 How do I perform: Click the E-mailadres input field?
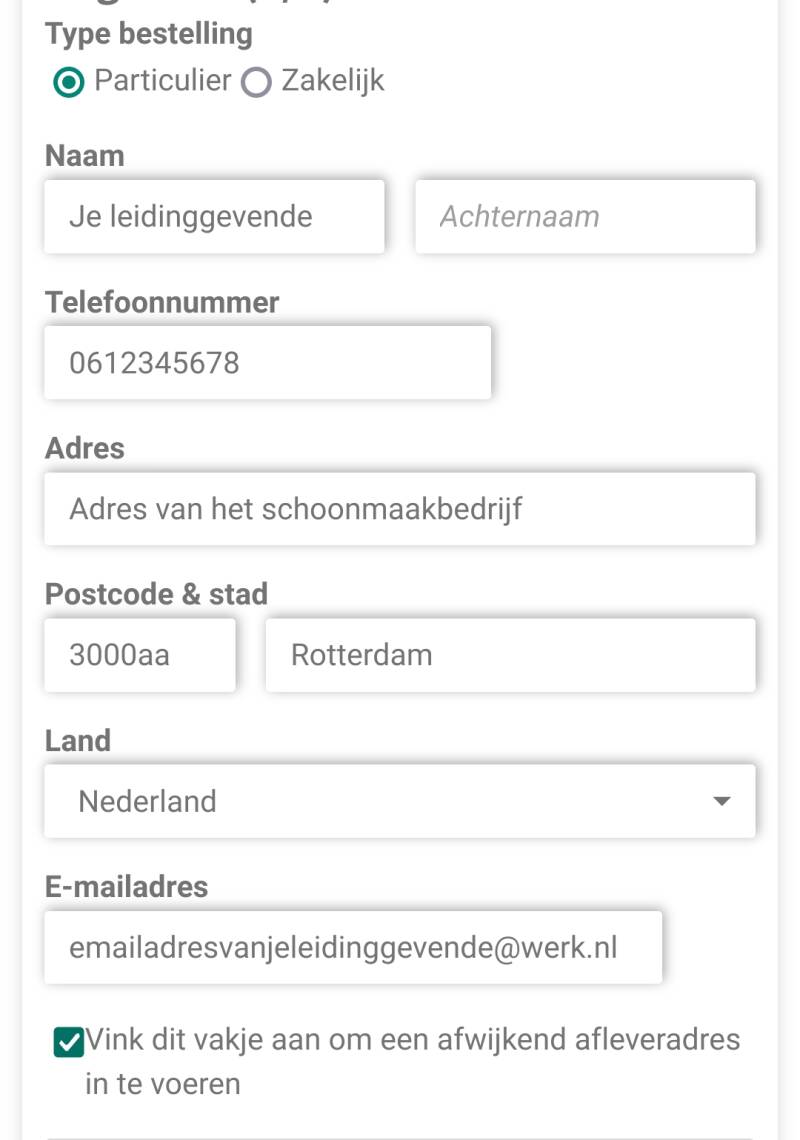(353, 947)
